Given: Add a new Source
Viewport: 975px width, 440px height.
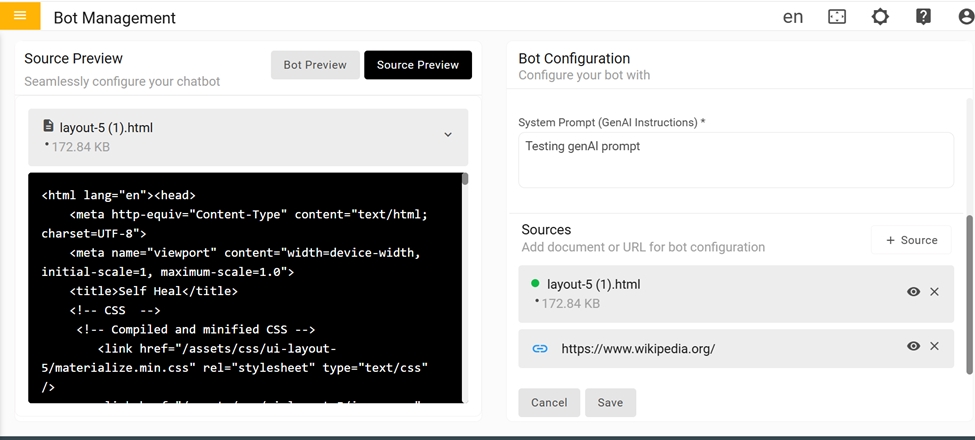Looking at the screenshot, I should [x=910, y=240].
